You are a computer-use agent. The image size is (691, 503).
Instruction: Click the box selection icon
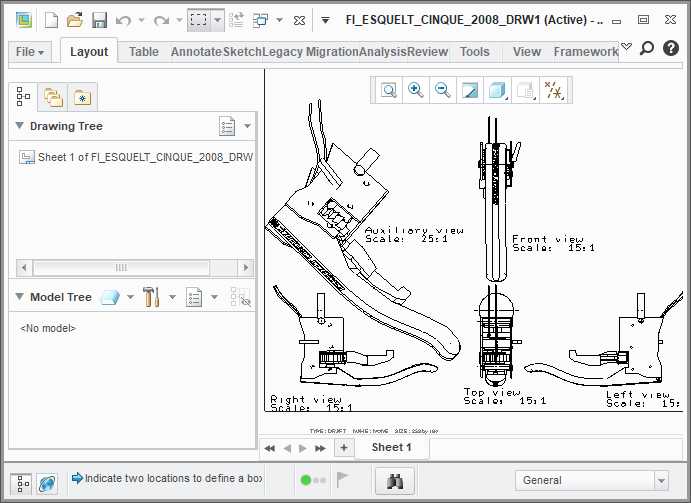pyautogui.click(x=199, y=20)
